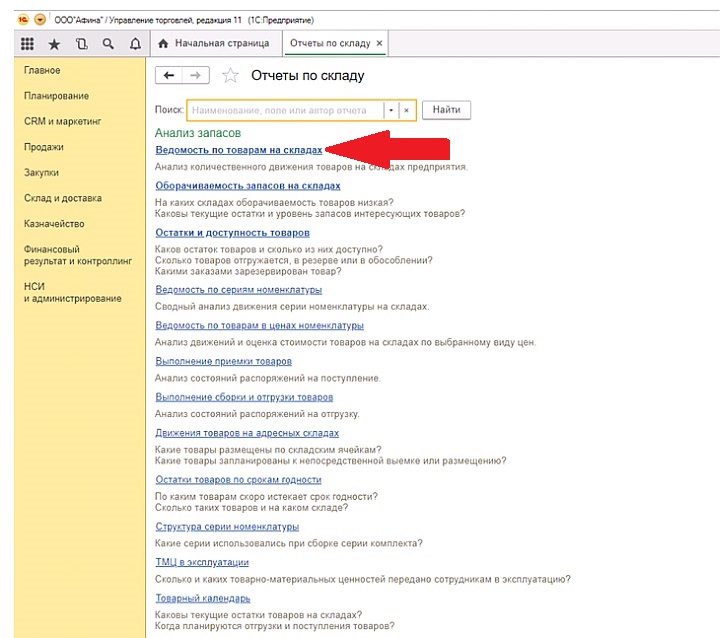
Task: Open НСИ и администрирование section
Action: [x=73, y=293]
